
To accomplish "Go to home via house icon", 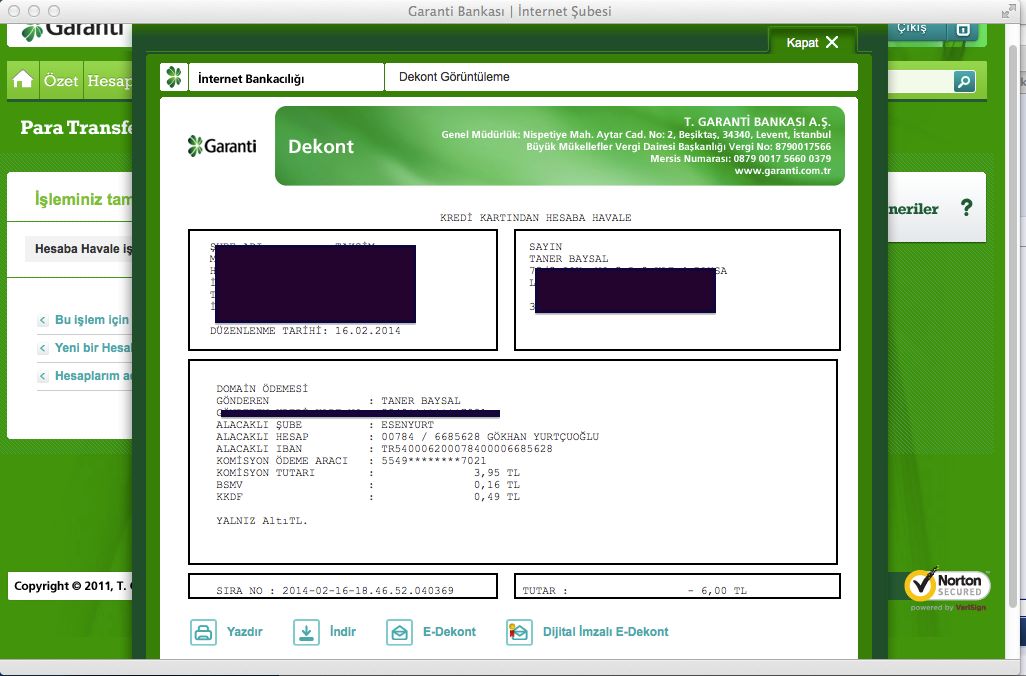I will tap(22, 80).
